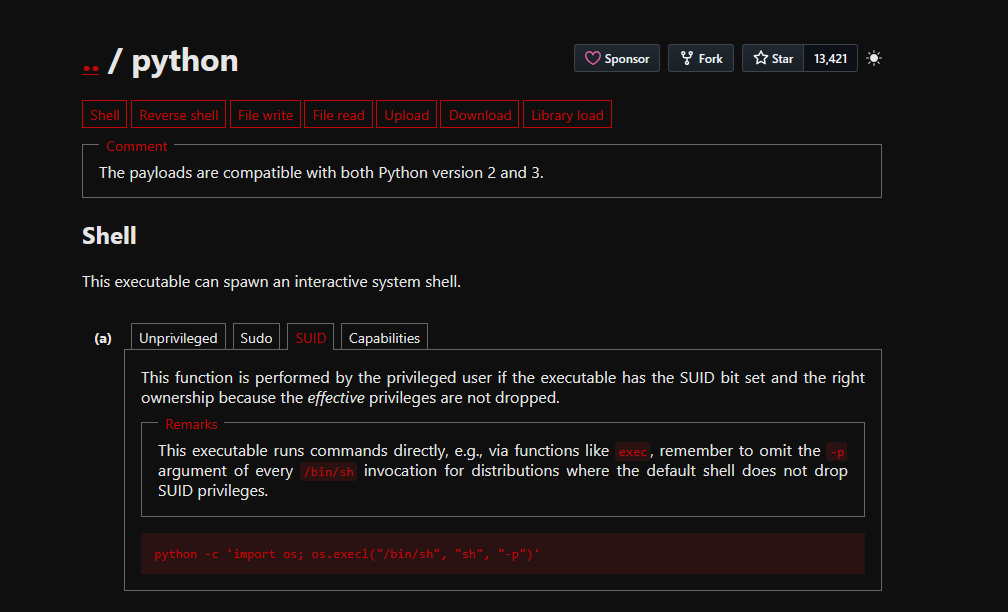Jump to the Library load function tag
1008x612 pixels.
click(567, 114)
